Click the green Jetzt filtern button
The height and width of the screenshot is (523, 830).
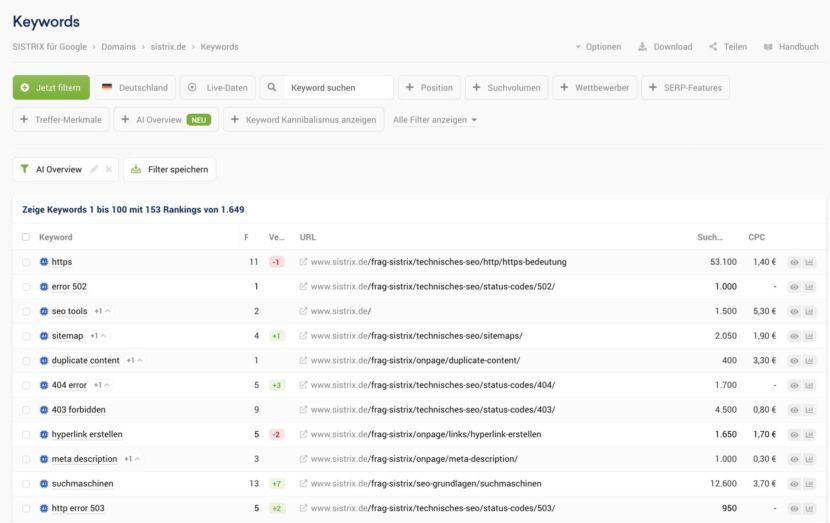pos(51,87)
